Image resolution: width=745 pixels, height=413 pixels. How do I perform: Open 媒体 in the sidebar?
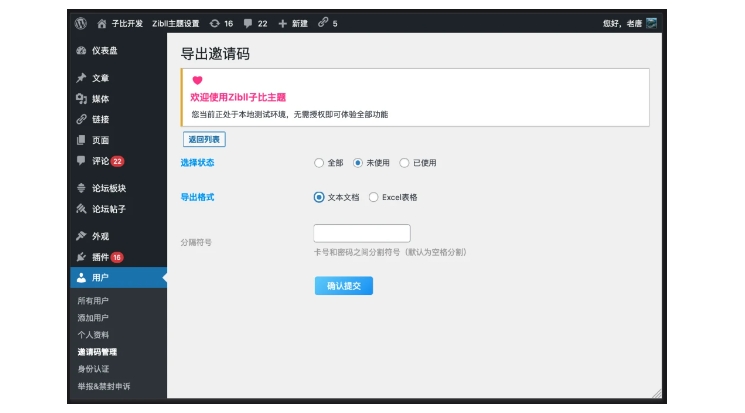coord(100,98)
